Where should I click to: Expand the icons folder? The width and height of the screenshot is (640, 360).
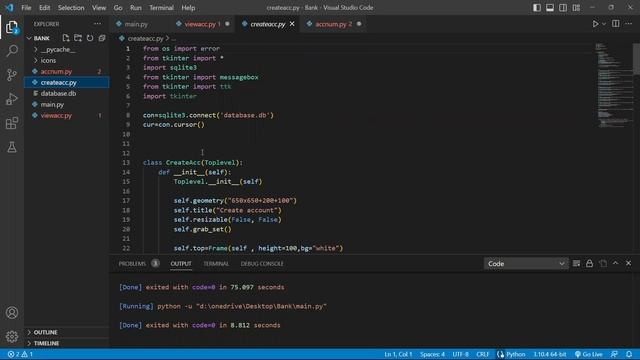click(48, 60)
